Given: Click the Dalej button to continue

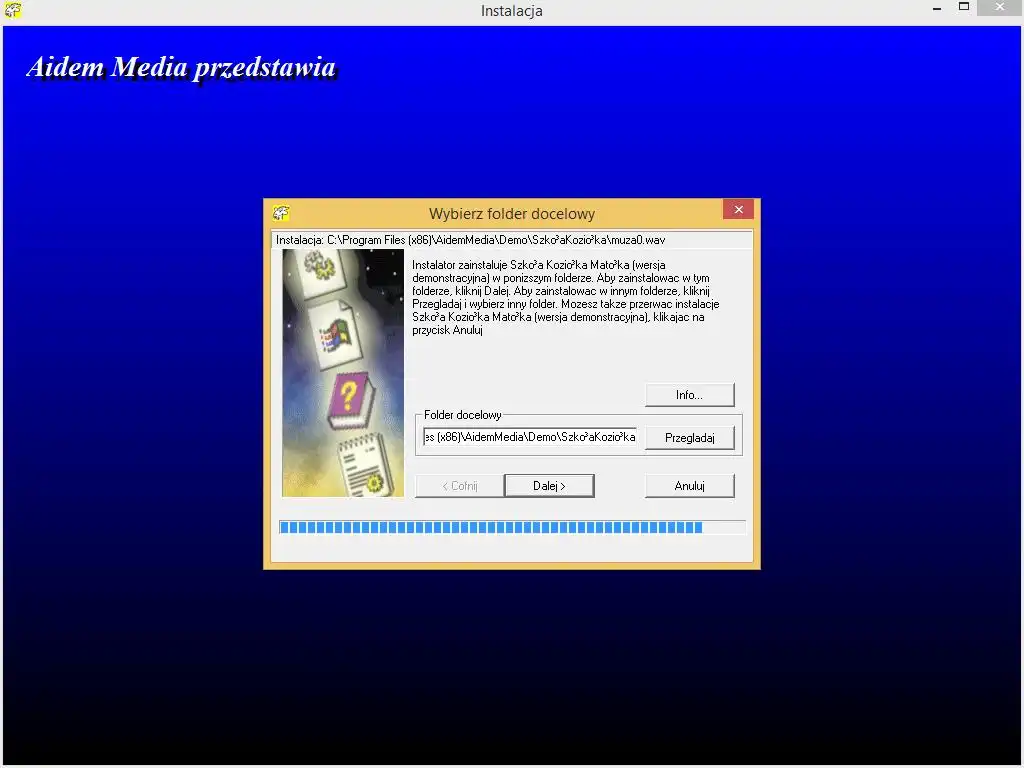Looking at the screenshot, I should coord(549,486).
